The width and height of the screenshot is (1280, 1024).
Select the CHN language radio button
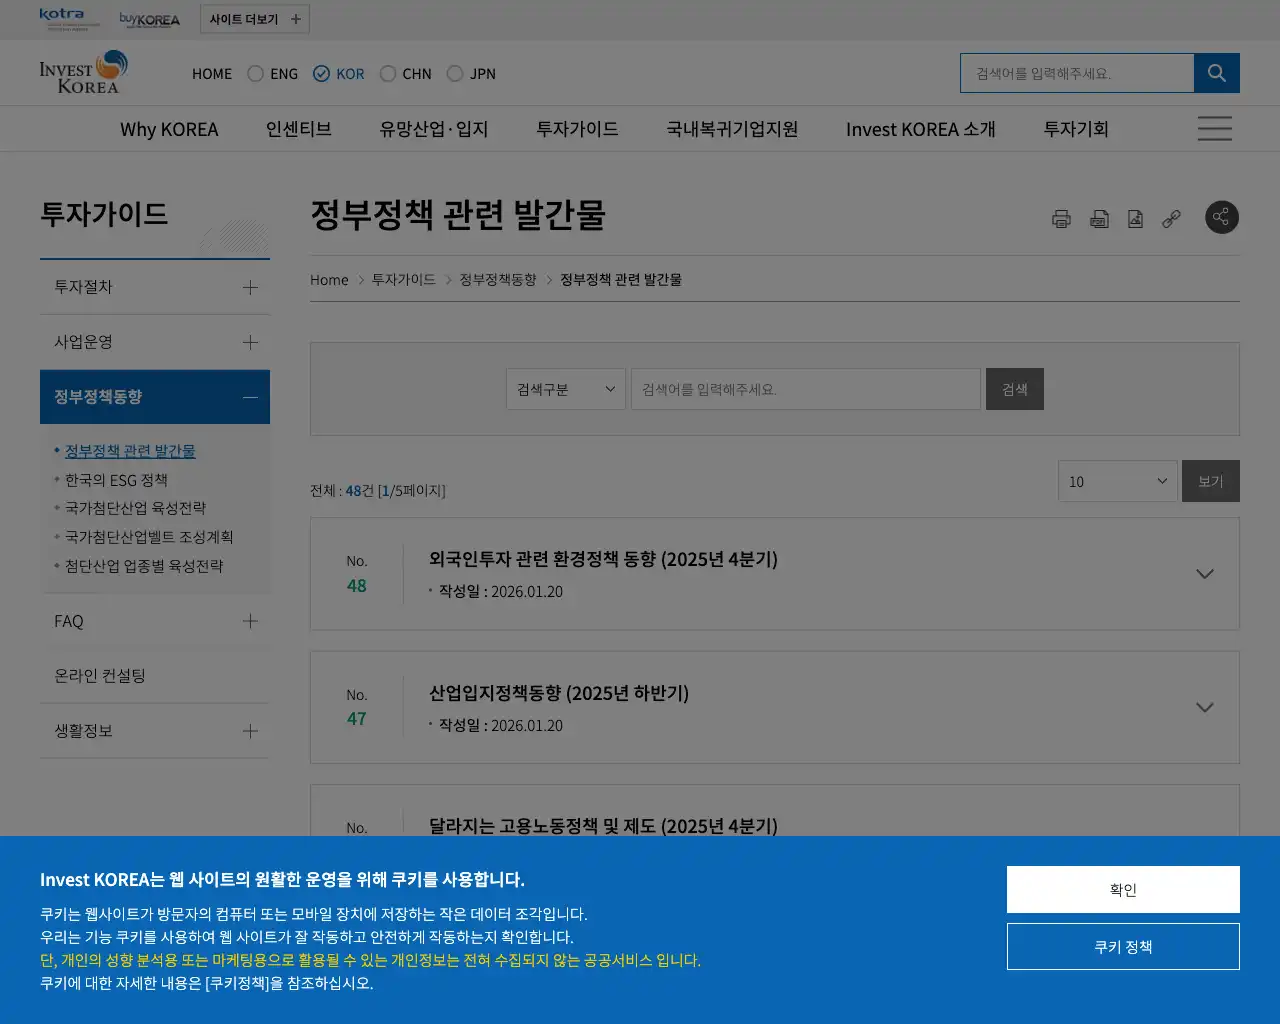[x=388, y=73]
